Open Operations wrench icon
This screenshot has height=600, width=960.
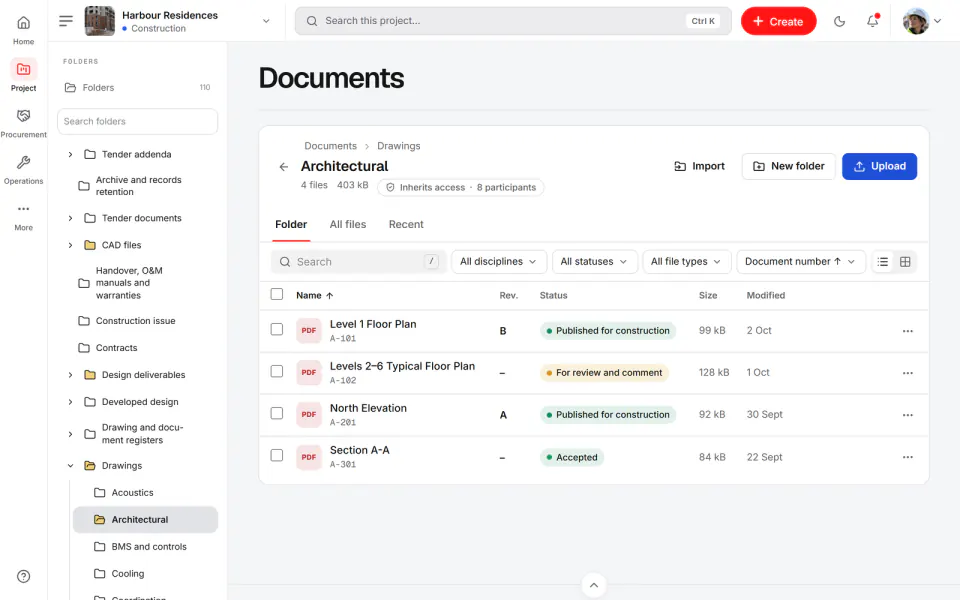tap(23, 162)
